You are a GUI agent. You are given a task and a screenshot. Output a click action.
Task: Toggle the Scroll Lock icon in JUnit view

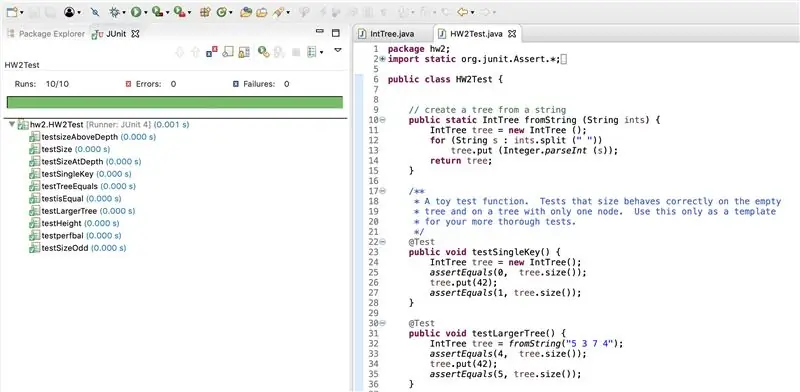coord(244,52)
